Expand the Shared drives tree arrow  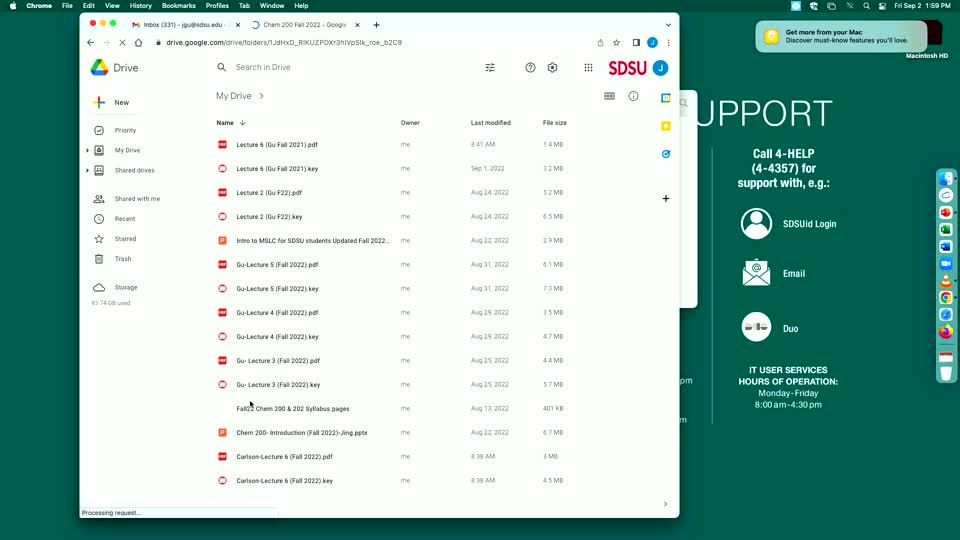(88, 171)
